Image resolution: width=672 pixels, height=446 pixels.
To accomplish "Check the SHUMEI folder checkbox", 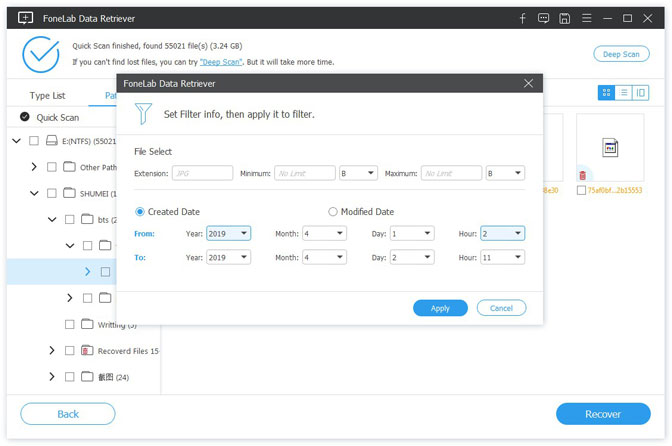I will (x=51, y=193).
